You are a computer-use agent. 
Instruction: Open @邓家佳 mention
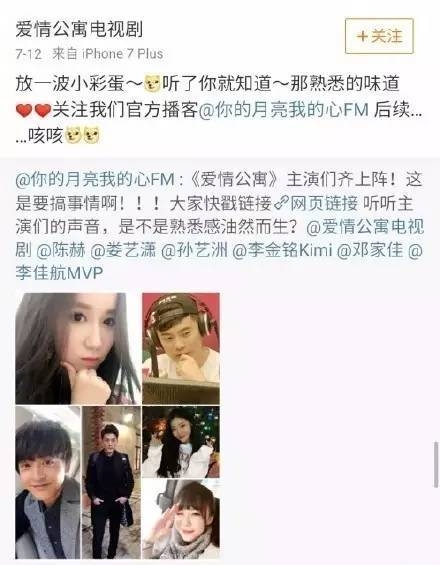[370, 250]
